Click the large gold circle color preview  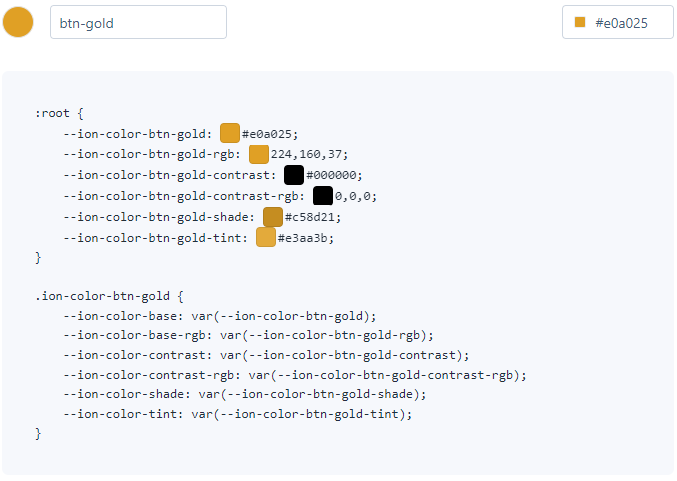pyautogui.click(x=18, y=22)
